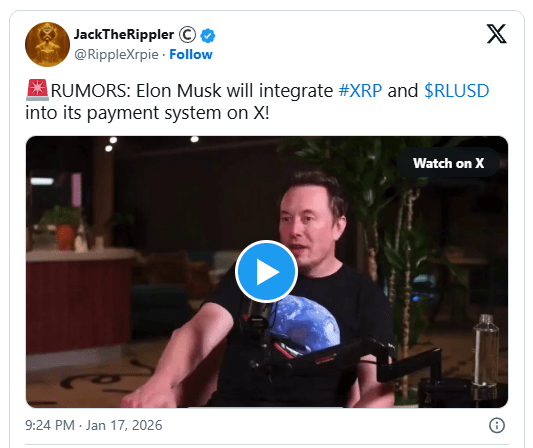Click the tweet text RUMORS sentence

pos(257,101)
